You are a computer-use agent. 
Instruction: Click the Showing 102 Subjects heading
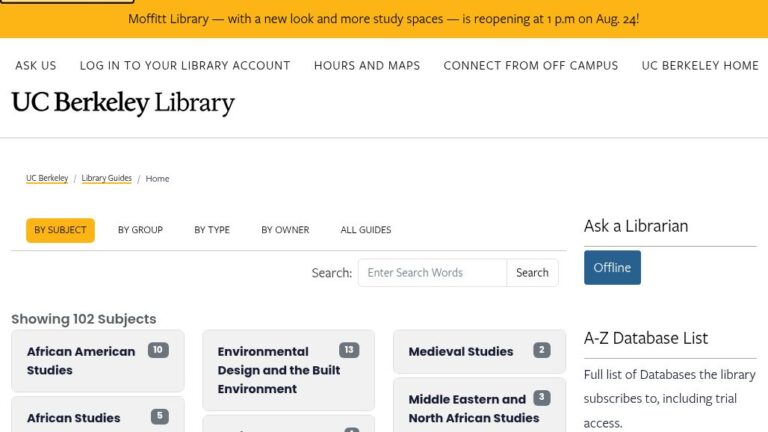pyautogui.click(x=84, y=319)
